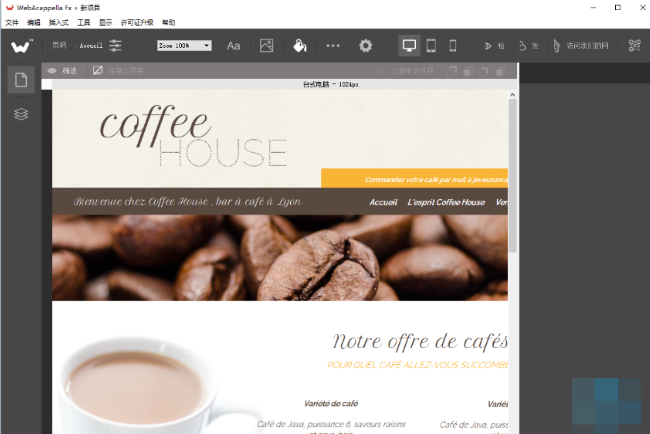Switch to mobile phone device view
650x434 pixels.
(x=453, y=46)
